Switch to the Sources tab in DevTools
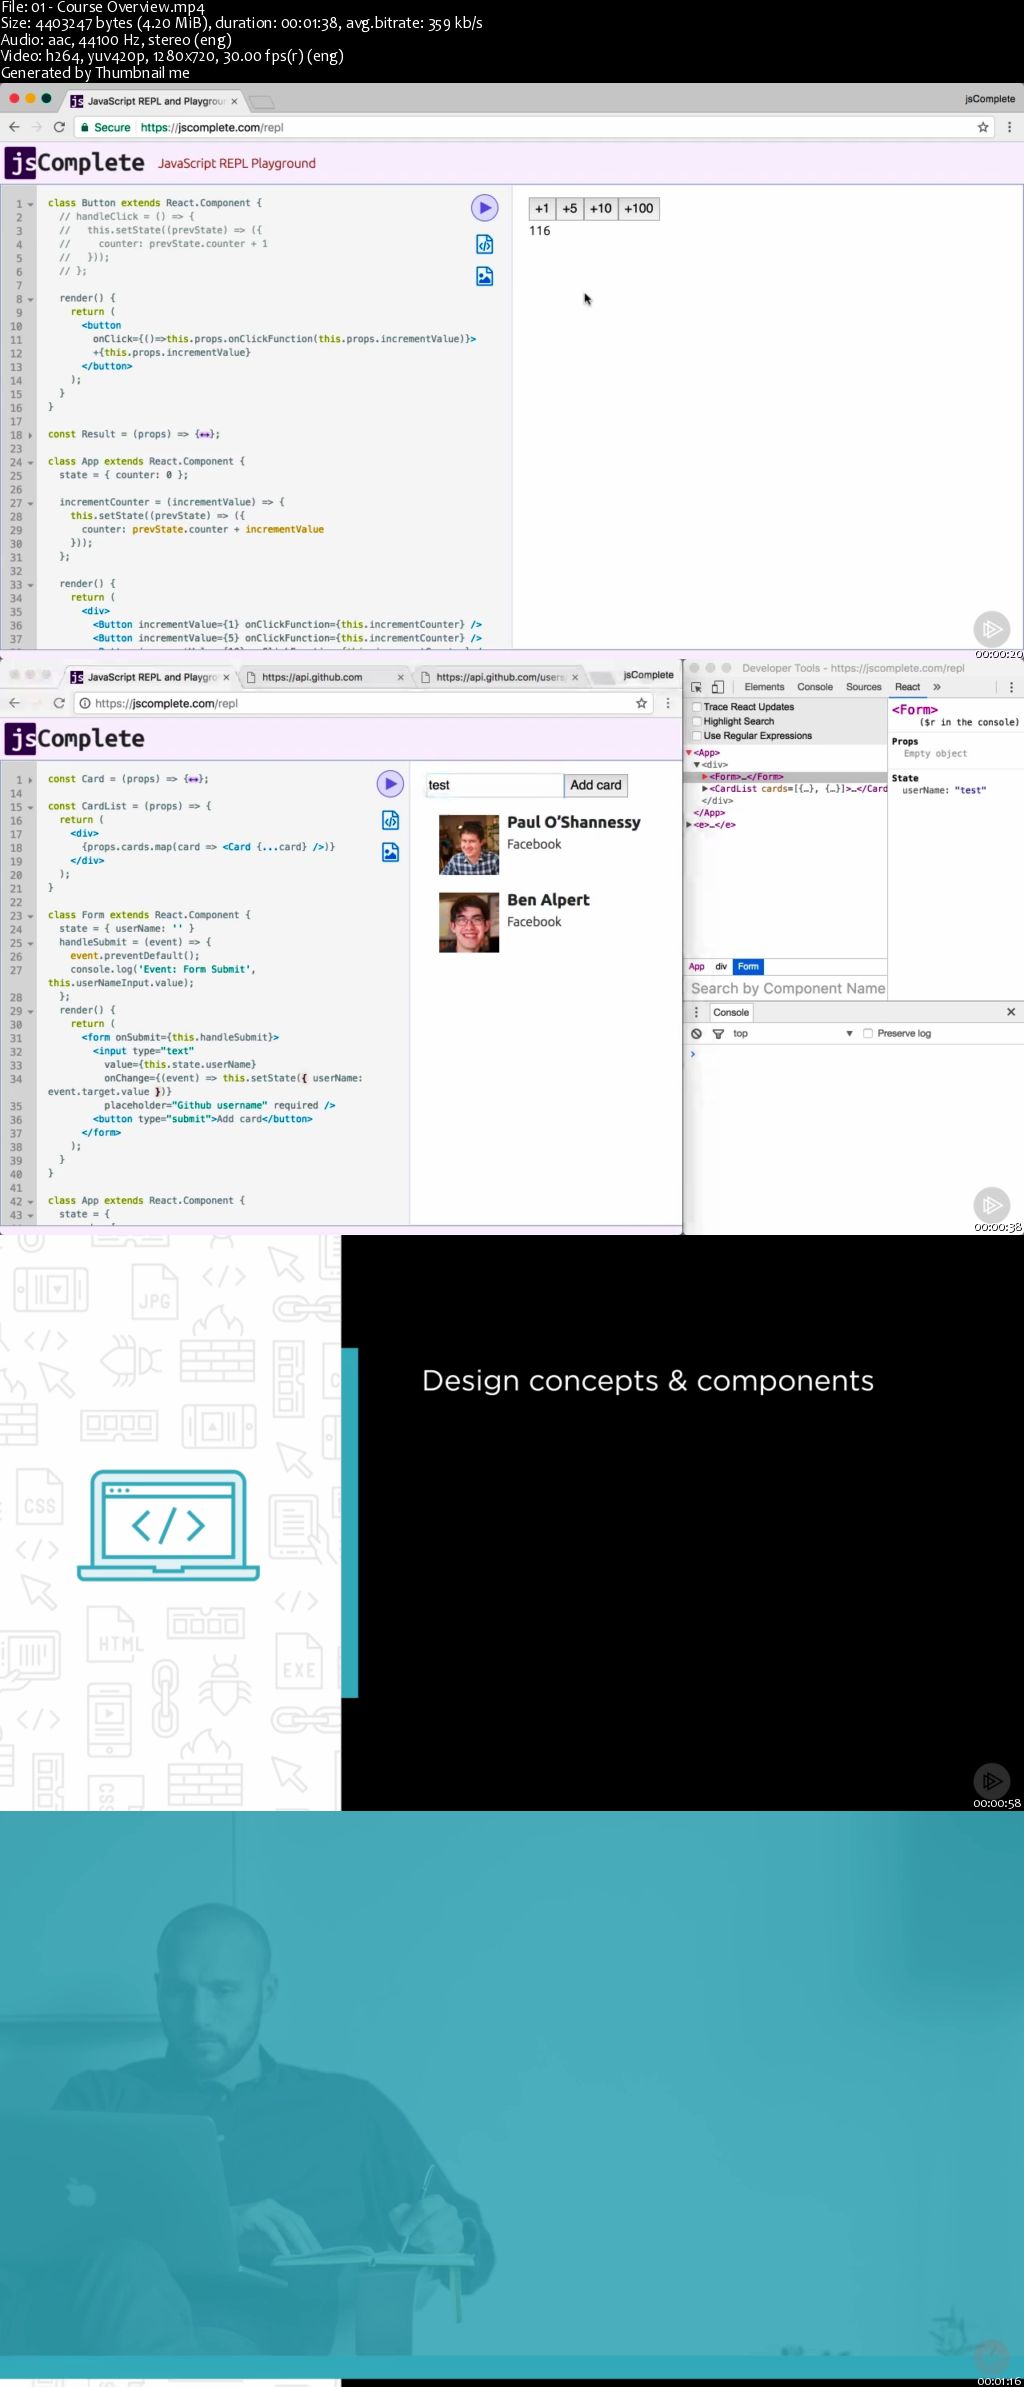1024x2387 pixels. pos(864,687)
